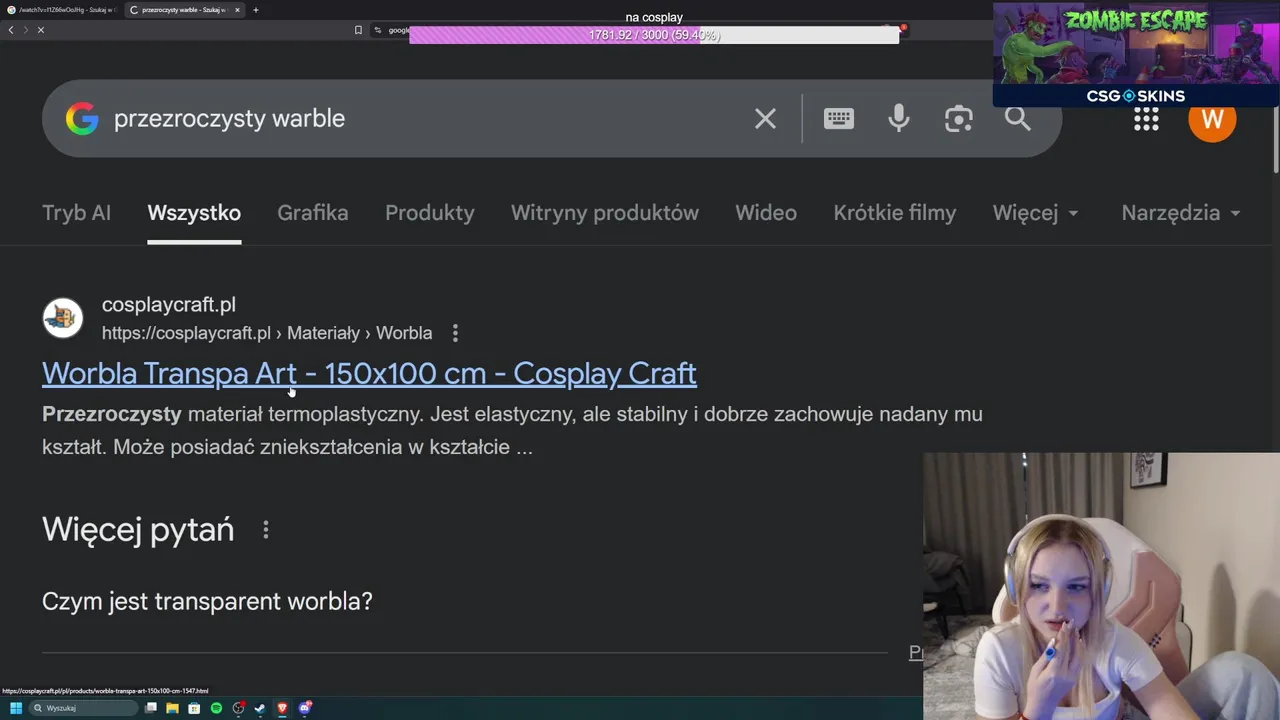The image size is (1280, 720).
Task: Close the przezroczysty warble tab
Action: coord(237,10)
